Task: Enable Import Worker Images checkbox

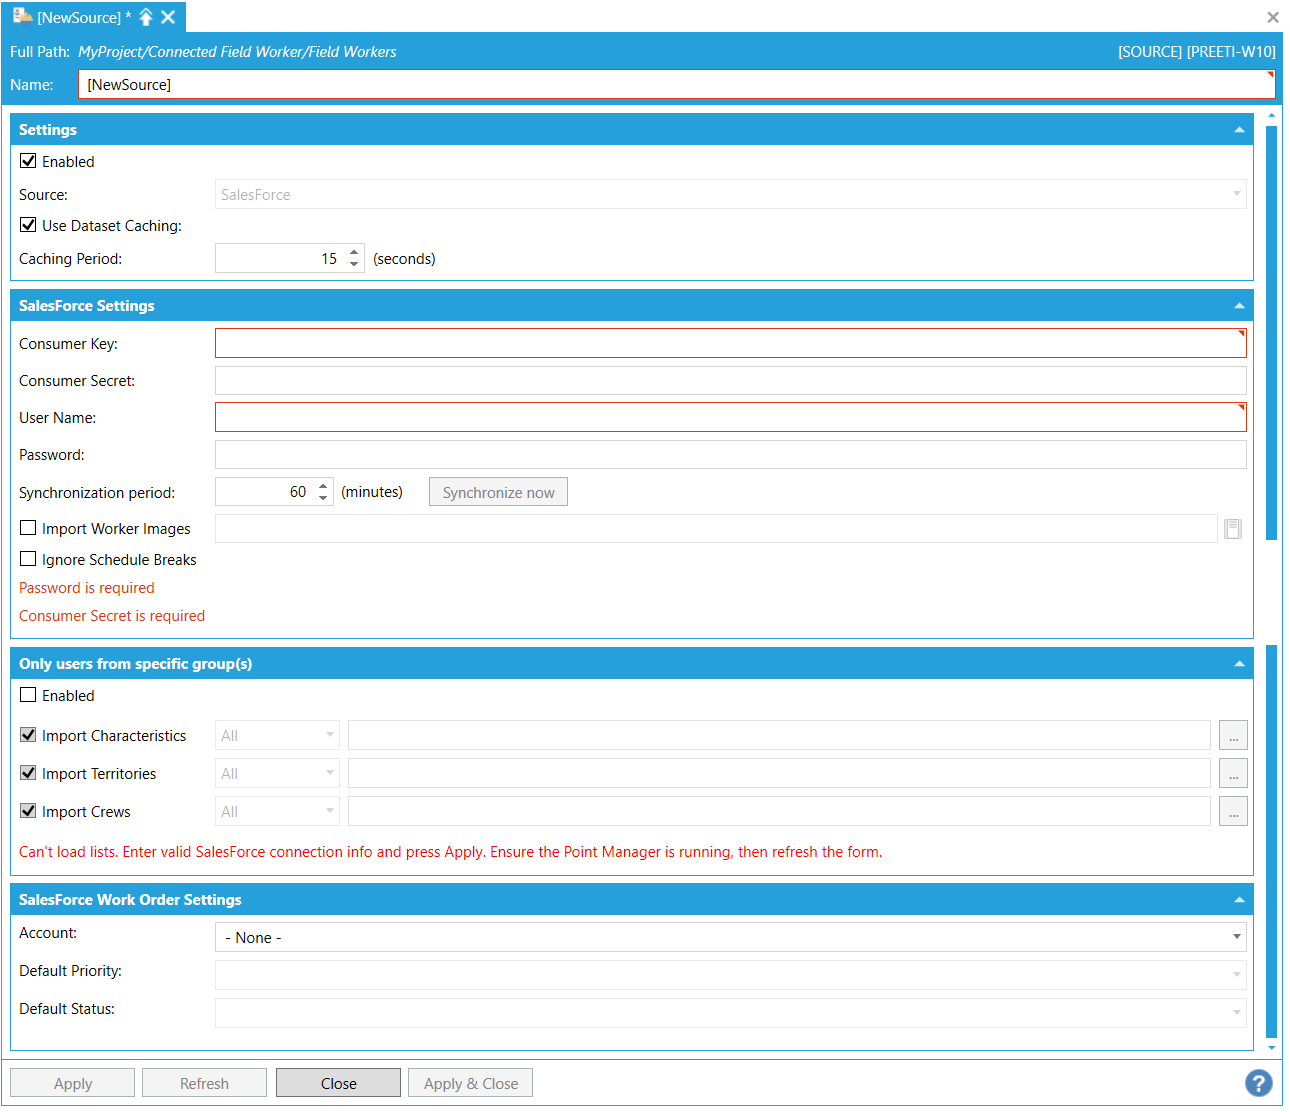Action: point(29,528)
